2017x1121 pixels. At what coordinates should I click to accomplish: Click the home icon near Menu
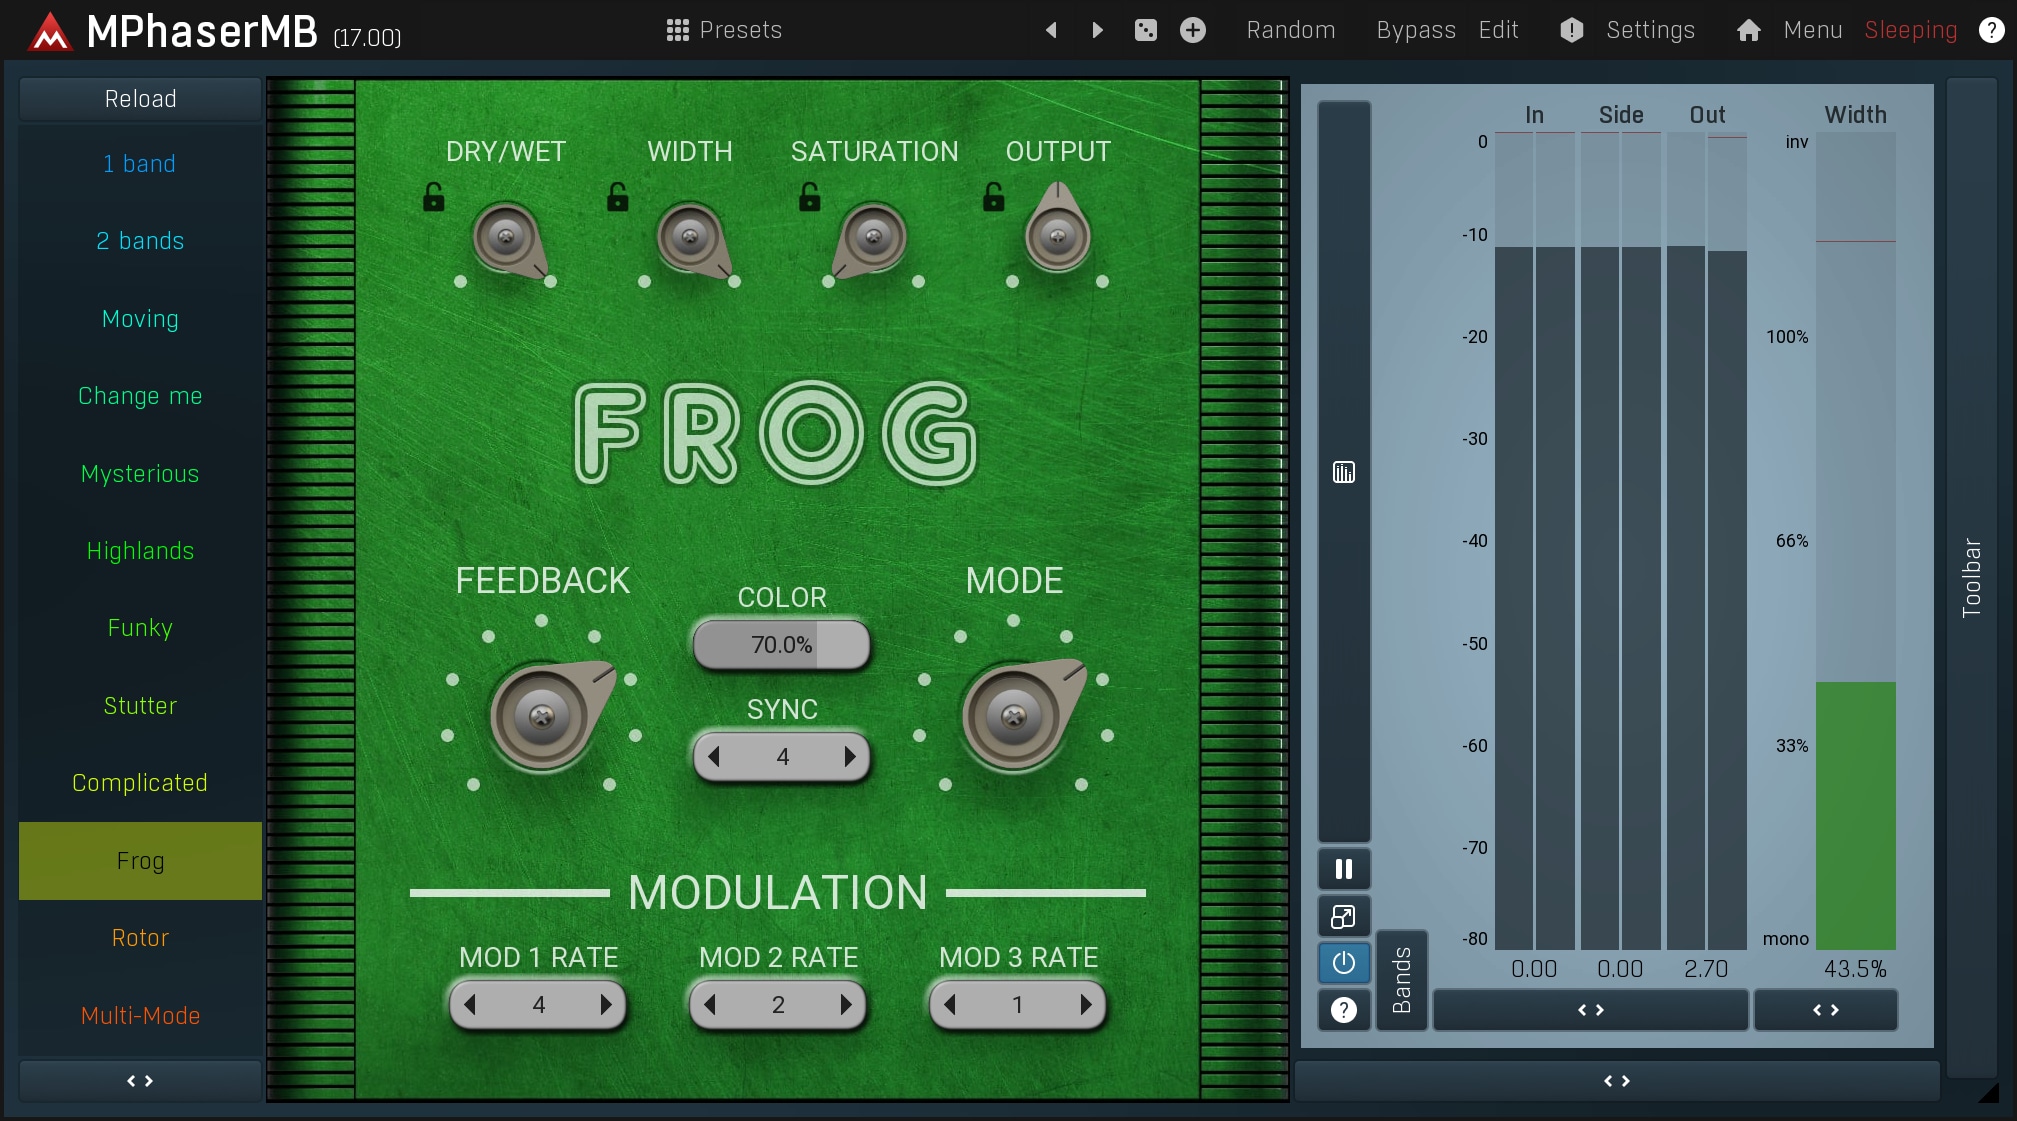[1748, 31]
